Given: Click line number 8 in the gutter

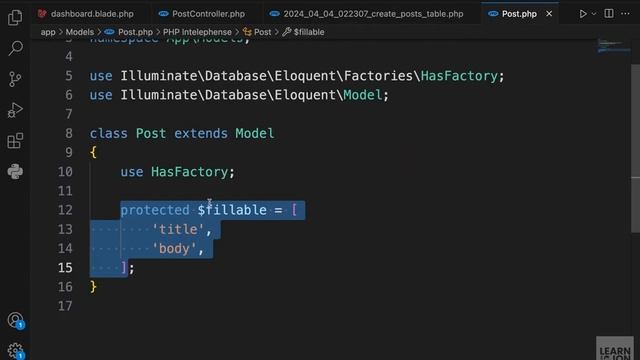Looking at the screenshot, I should pos(69,133).
